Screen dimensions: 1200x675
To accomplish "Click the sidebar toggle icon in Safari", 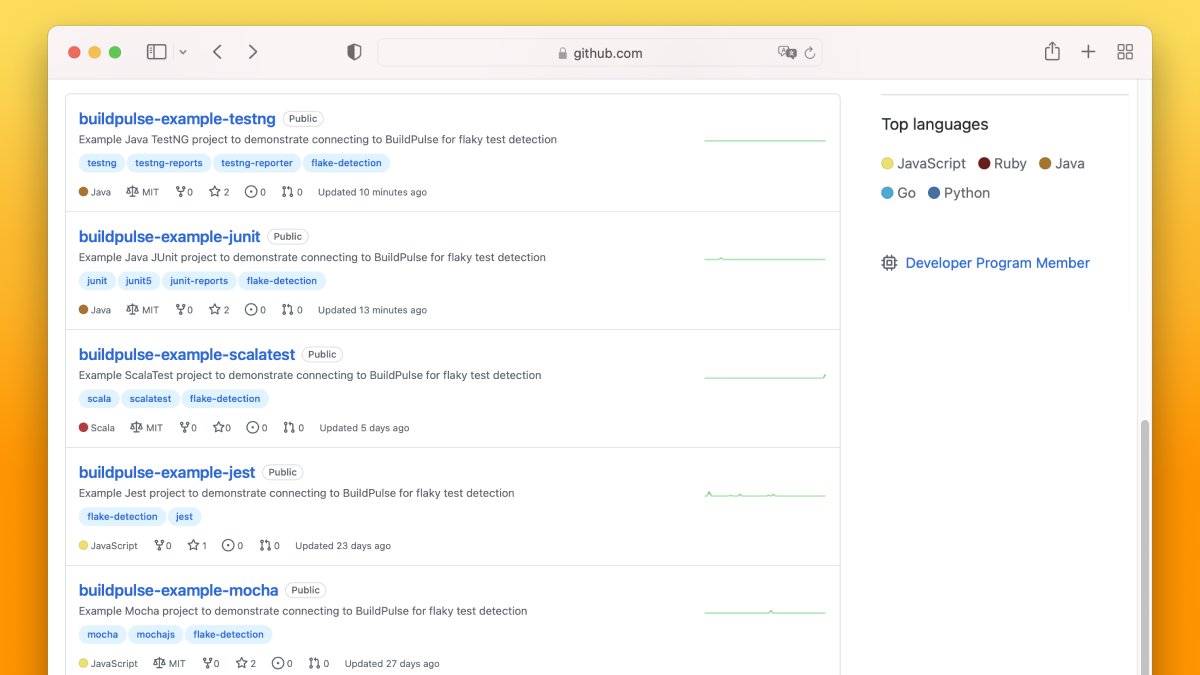I will [x=157, y=51].
